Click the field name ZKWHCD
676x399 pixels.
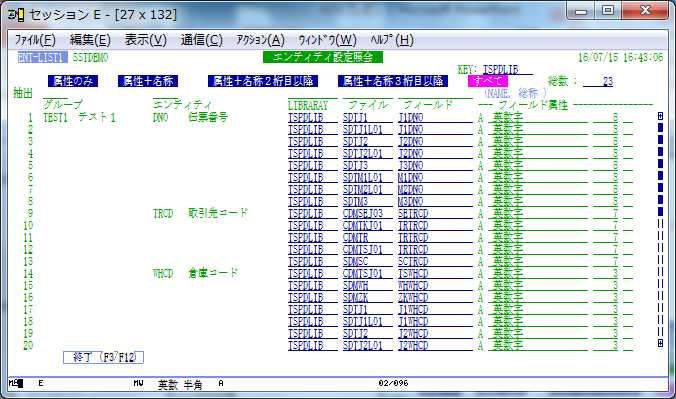[x=435, y=298]
